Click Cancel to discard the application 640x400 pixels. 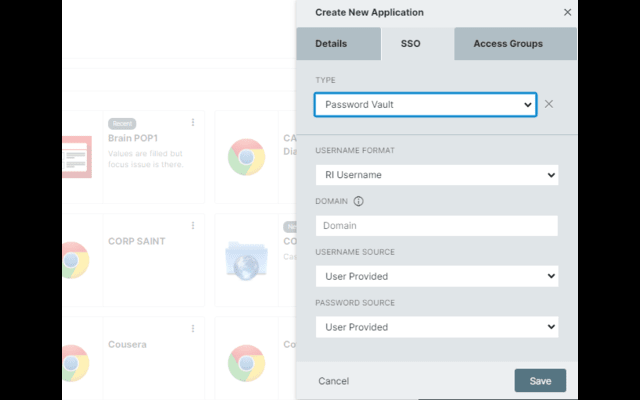coord(333,381)
